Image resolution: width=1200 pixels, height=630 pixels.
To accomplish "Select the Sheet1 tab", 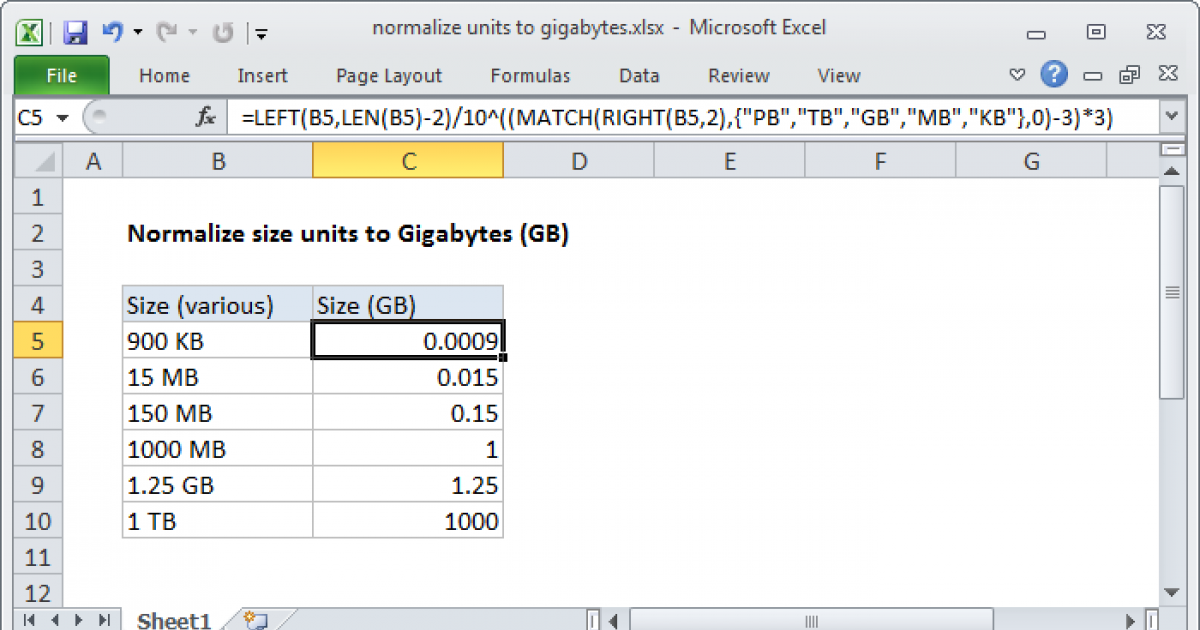I will (x=172, y=620).
